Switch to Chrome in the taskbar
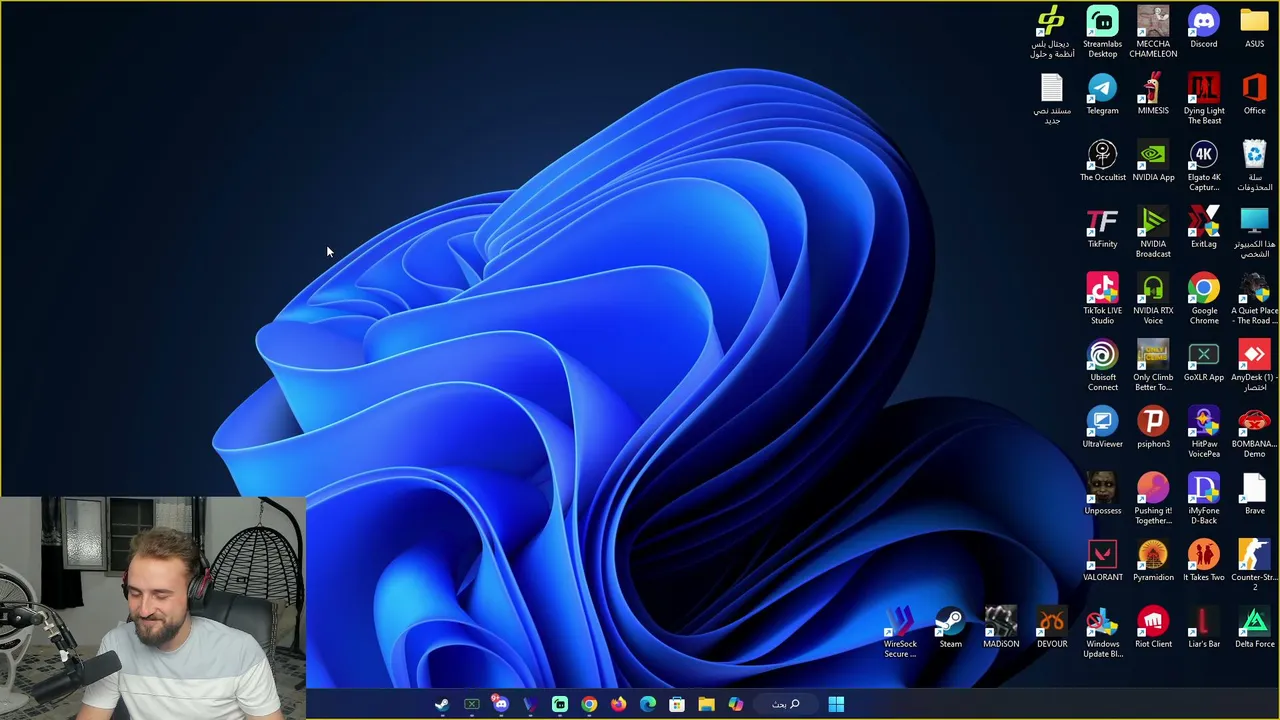This screenshot has height=720, width=1280. [x=589, y=704]
